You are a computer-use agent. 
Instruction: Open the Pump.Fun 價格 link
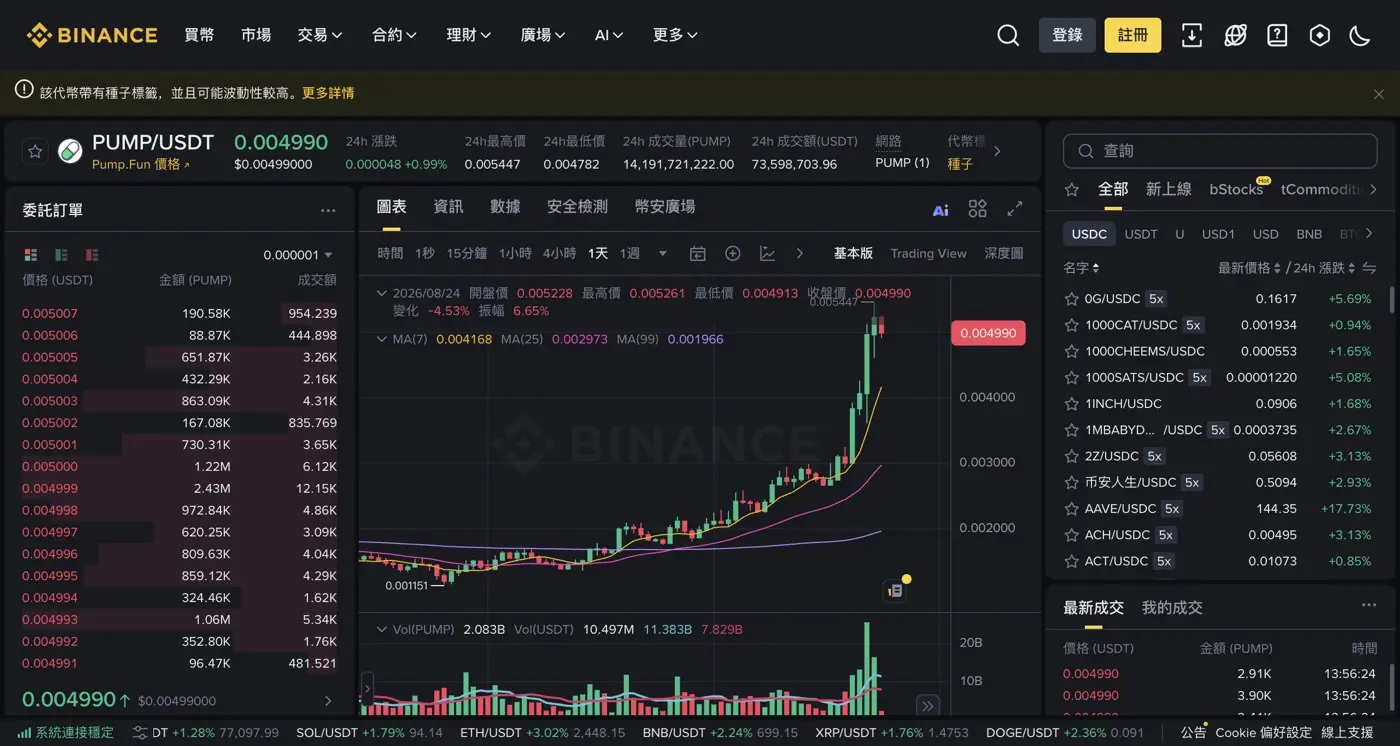point(140,164)
